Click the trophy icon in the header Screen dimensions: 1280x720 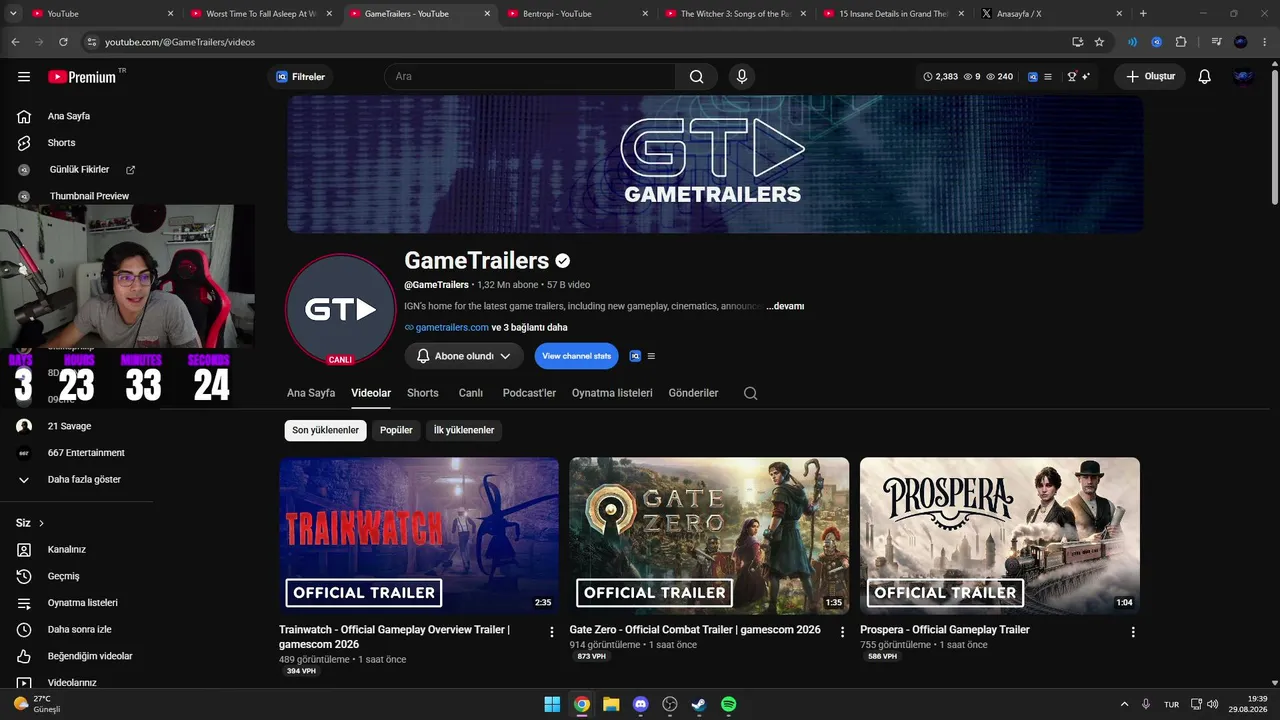click(x=1072, y=77)
